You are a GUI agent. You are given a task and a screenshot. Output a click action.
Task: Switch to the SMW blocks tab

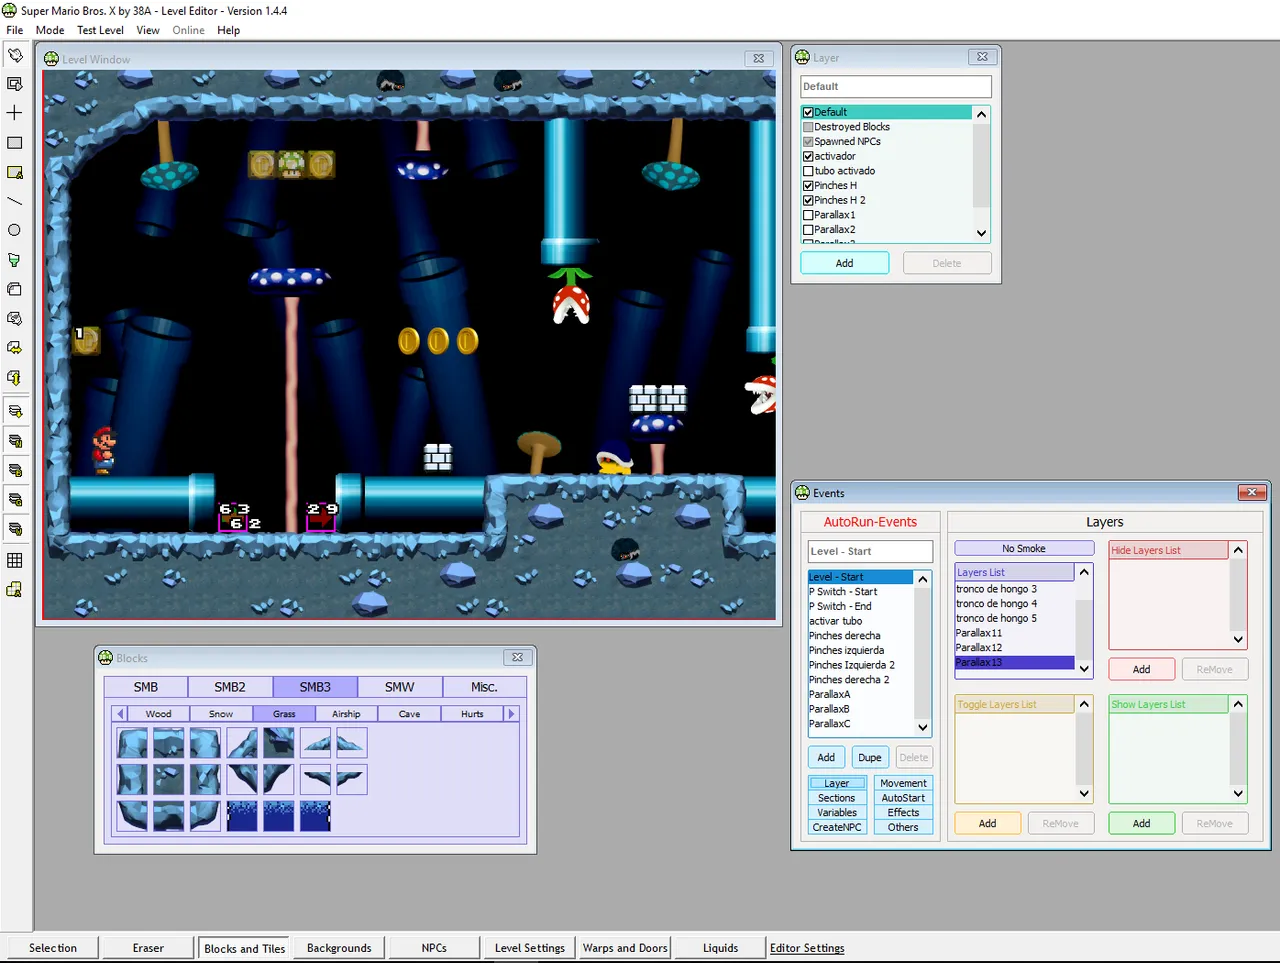click(400, 687)
